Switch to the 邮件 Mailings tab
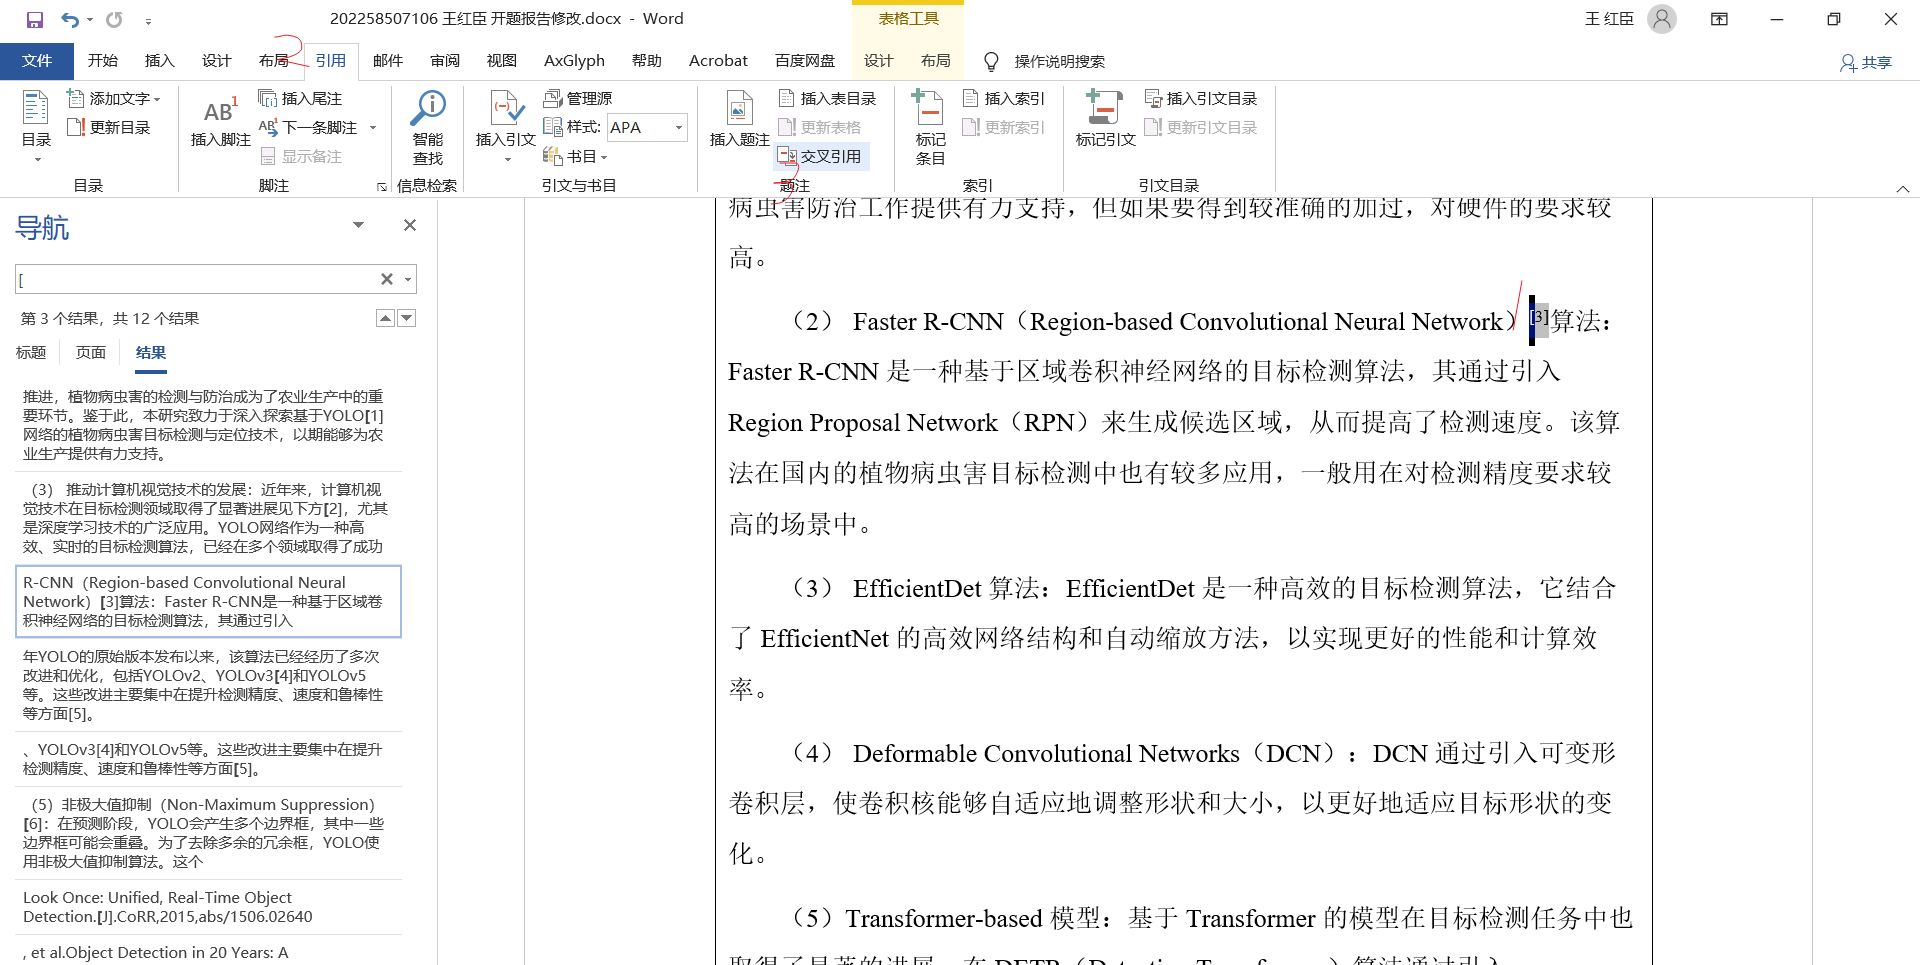Screen dimensions: 1920x965 click(x=388, y=61)
